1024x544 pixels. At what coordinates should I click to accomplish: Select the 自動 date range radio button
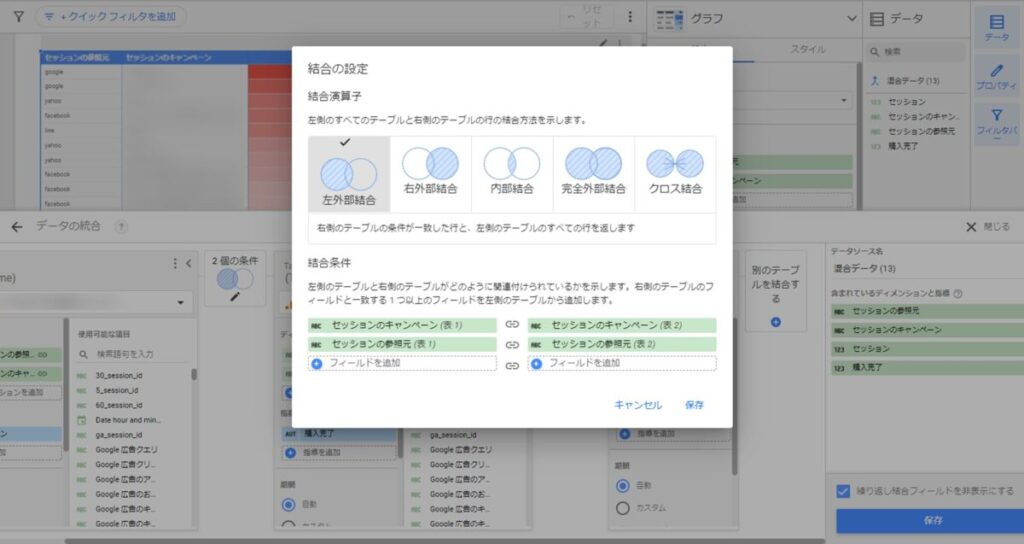(x=623, y=486)
